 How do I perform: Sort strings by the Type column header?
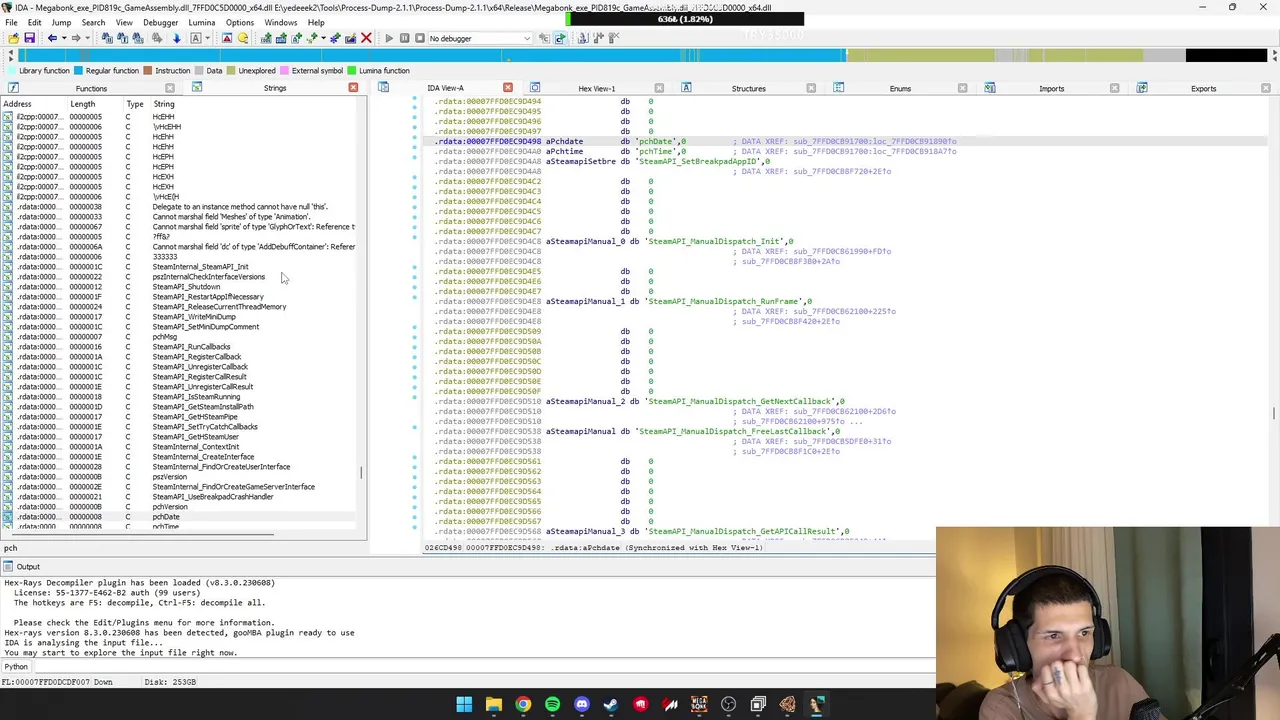135,104
